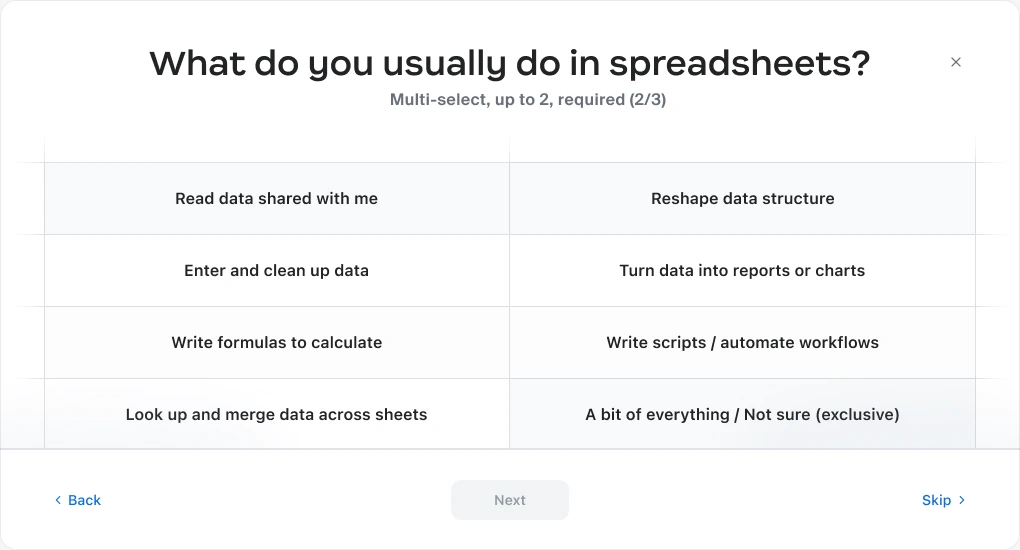Skip this question using the Skip link
The width and height of the screenshot is (1020, 550).
[943, 500]
